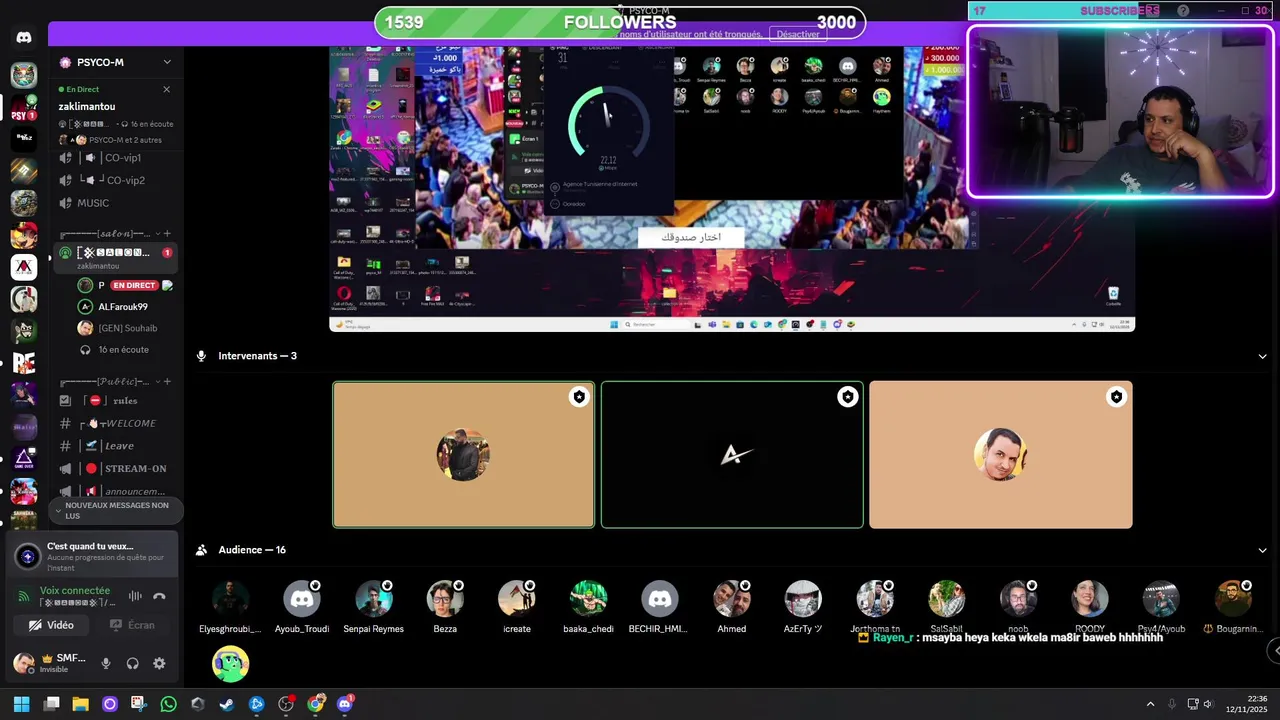Collapse the Intervenants section
Screen dimensions: 1280x720
click(1262, 356)
